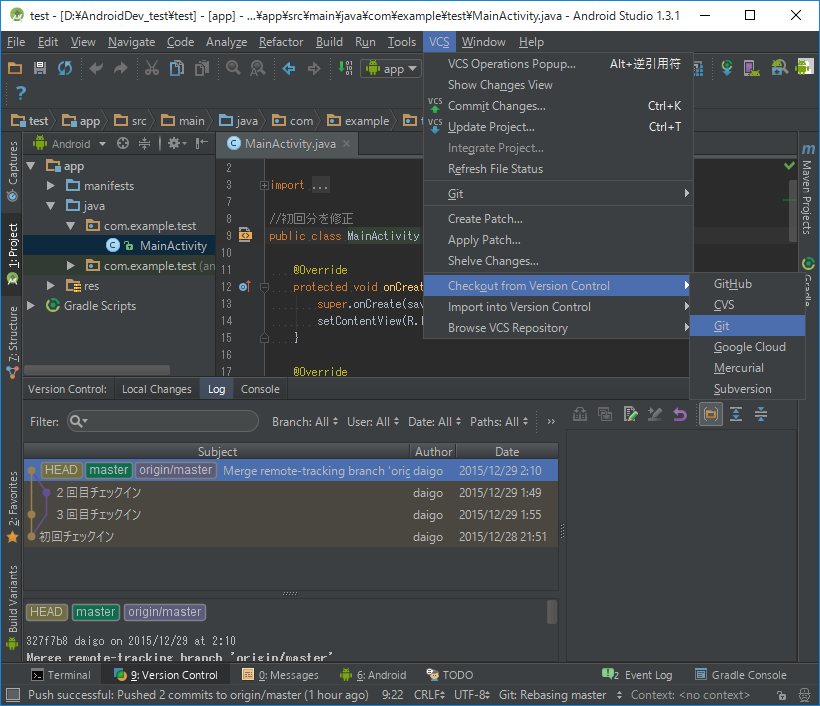820x706 pixels.
Task: Click the Find magnifier icon
Action: click(233, 68)
